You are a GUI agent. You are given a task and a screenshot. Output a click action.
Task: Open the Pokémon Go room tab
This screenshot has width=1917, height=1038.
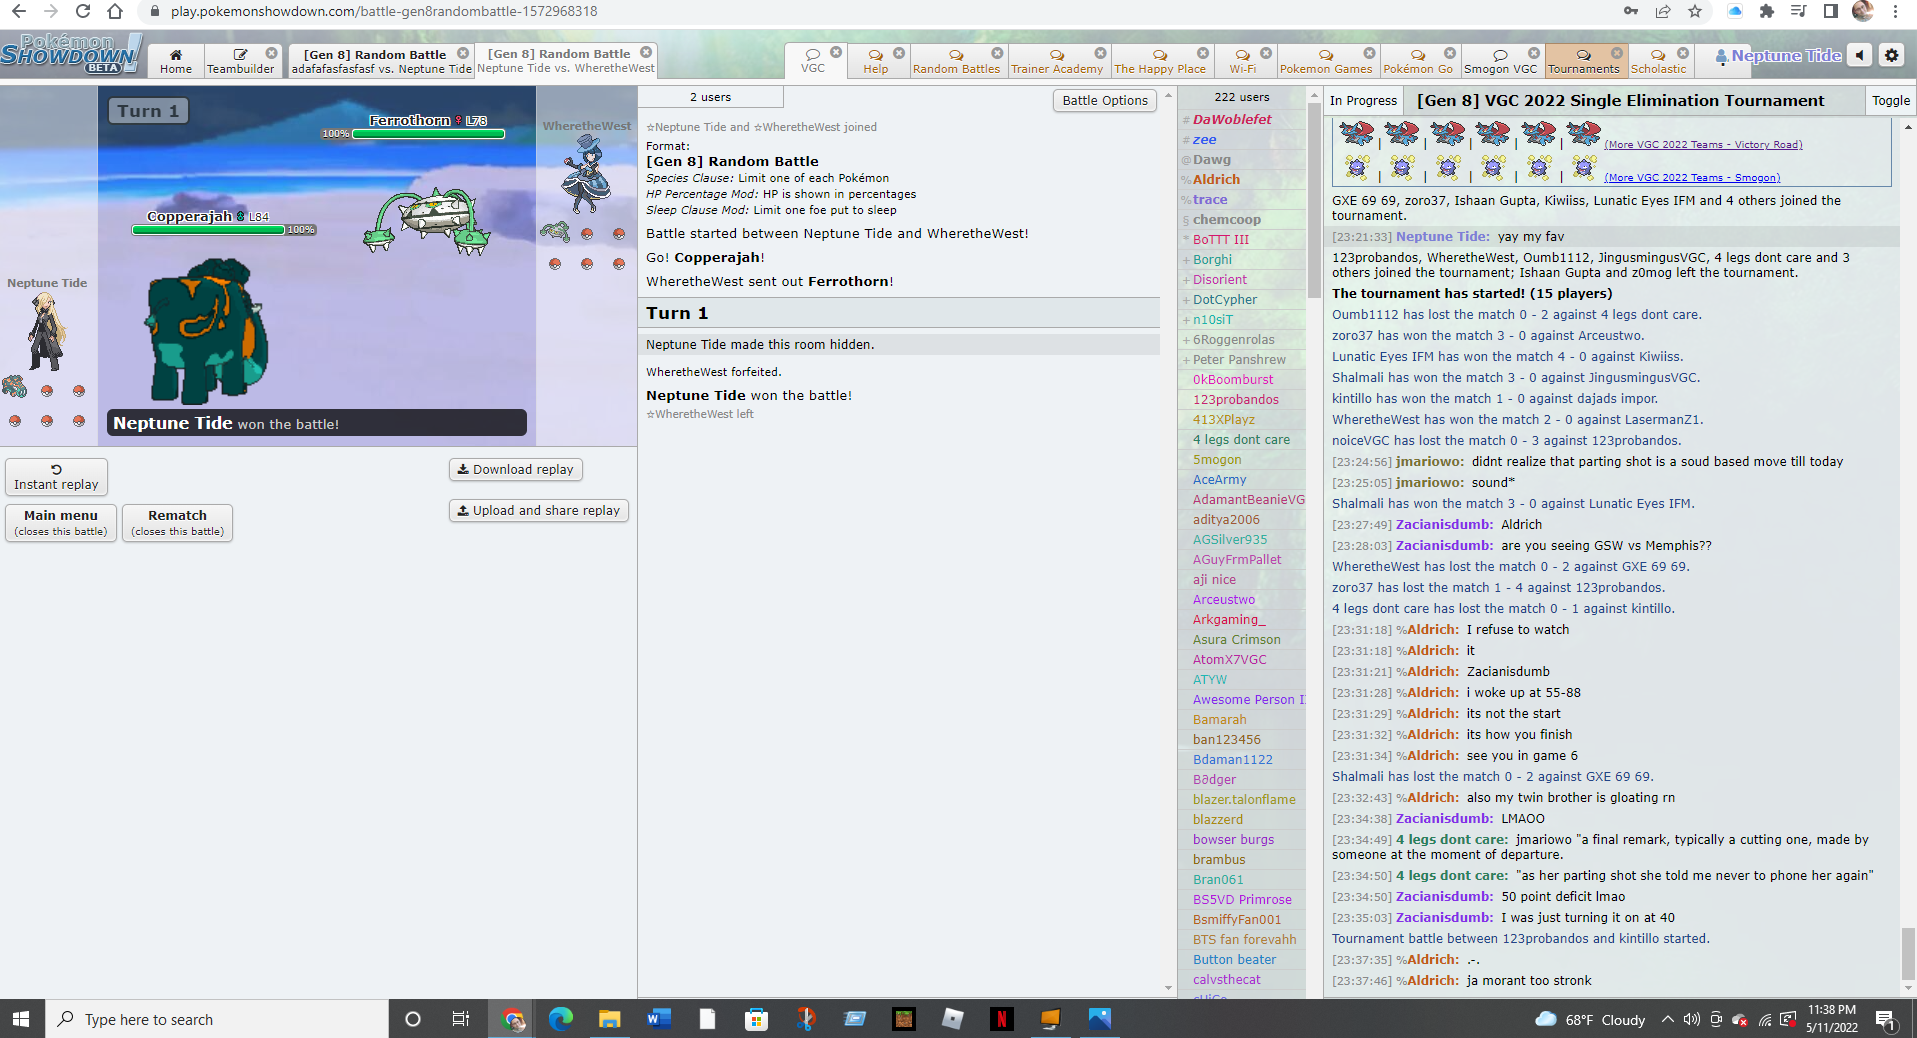[x=1418, y=61]
